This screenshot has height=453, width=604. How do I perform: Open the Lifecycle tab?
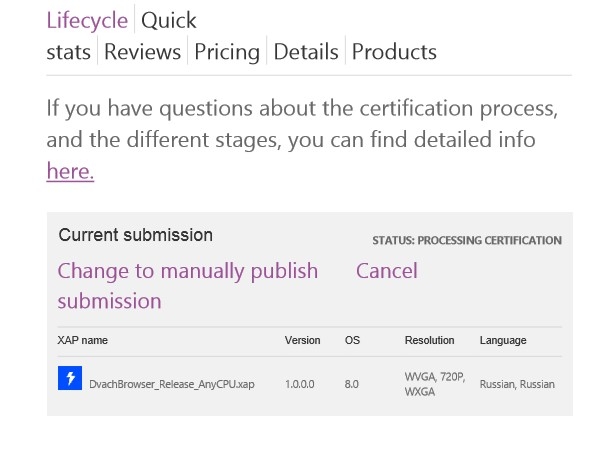click(x=87, y=20)
